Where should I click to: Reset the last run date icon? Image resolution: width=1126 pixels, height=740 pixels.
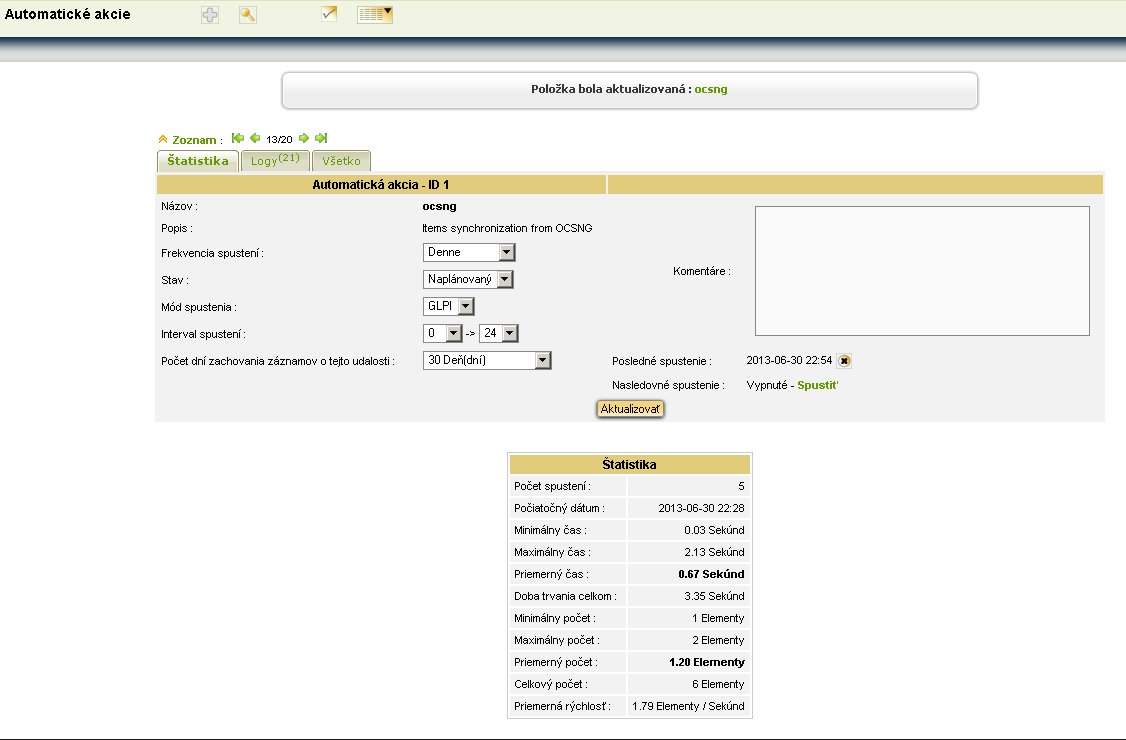(844, 361)
